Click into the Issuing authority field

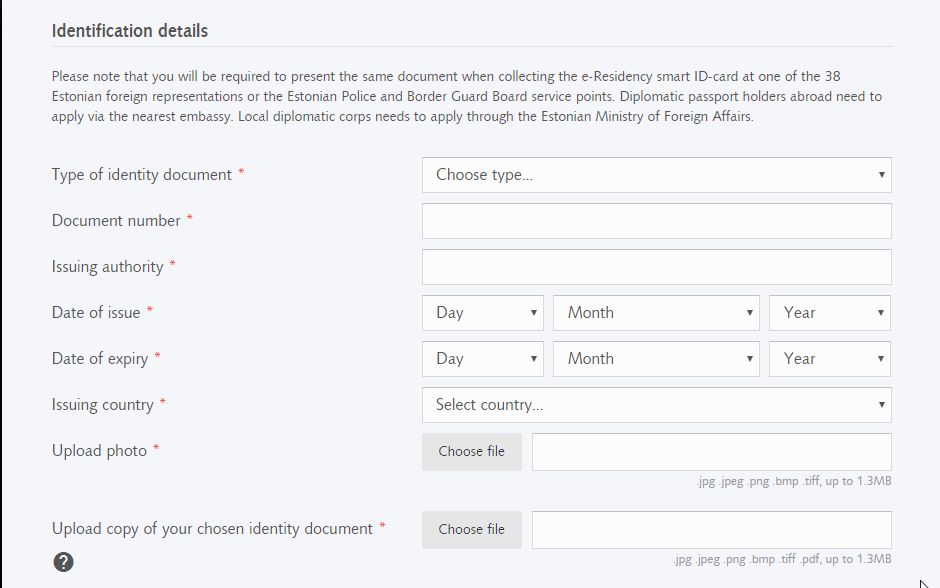(x=656, y=267)
